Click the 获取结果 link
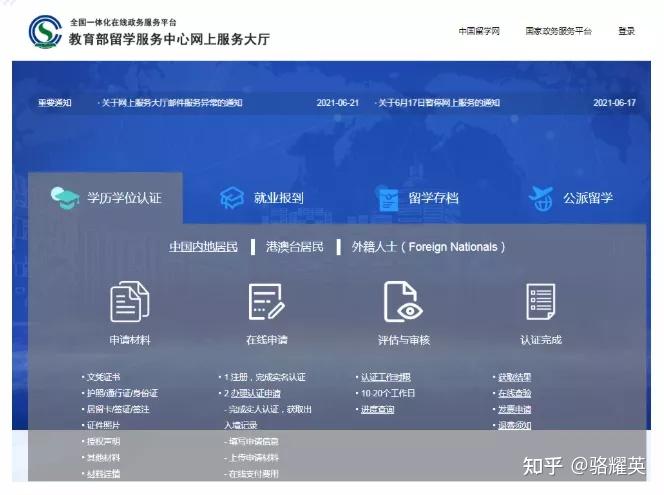The height and width of the screenshot is (495, 664). click(x=514, y=377)
